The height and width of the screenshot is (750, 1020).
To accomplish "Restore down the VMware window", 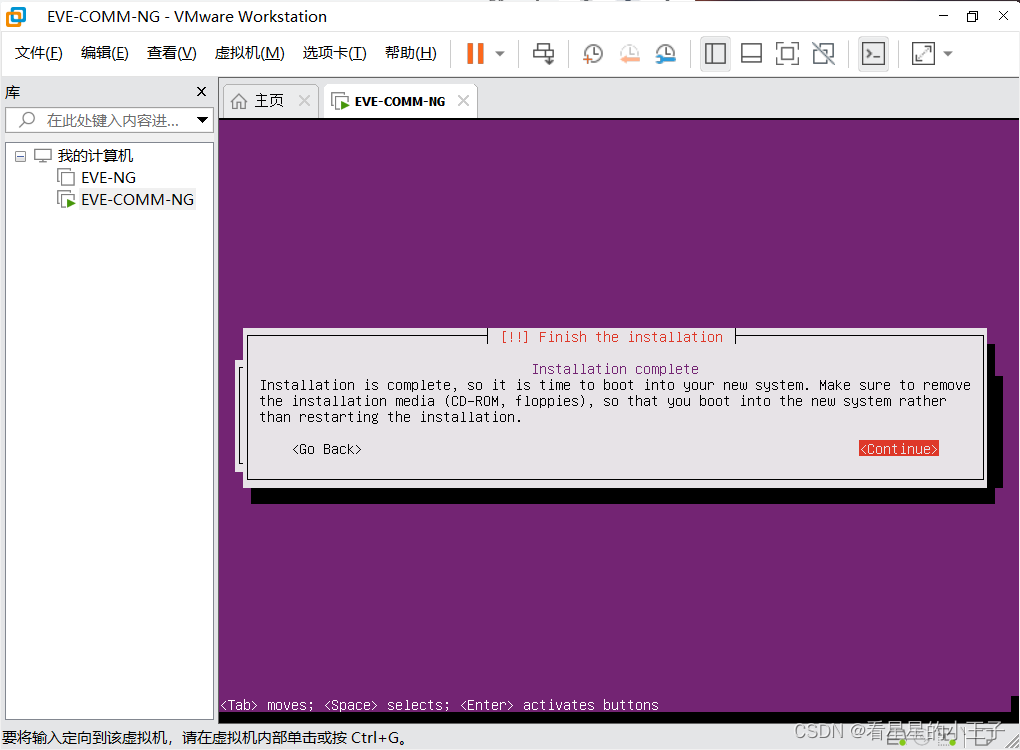I will pyautogui.click(x=973, y=16).
